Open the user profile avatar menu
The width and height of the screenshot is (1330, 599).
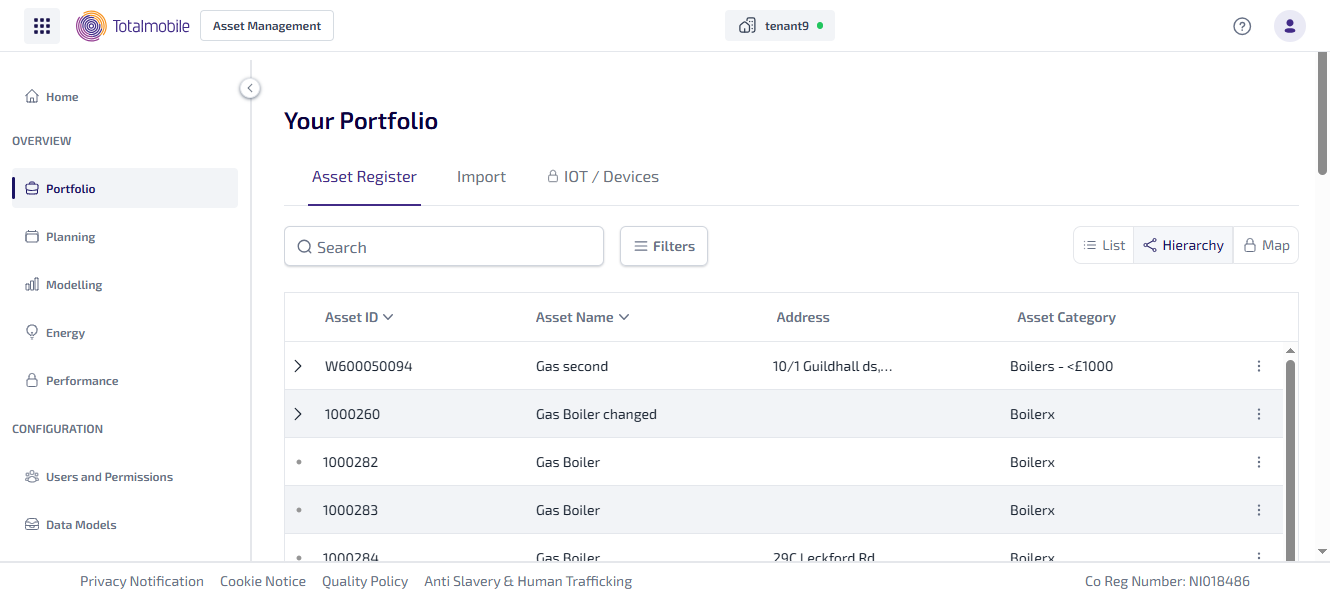click(1289, 26)
